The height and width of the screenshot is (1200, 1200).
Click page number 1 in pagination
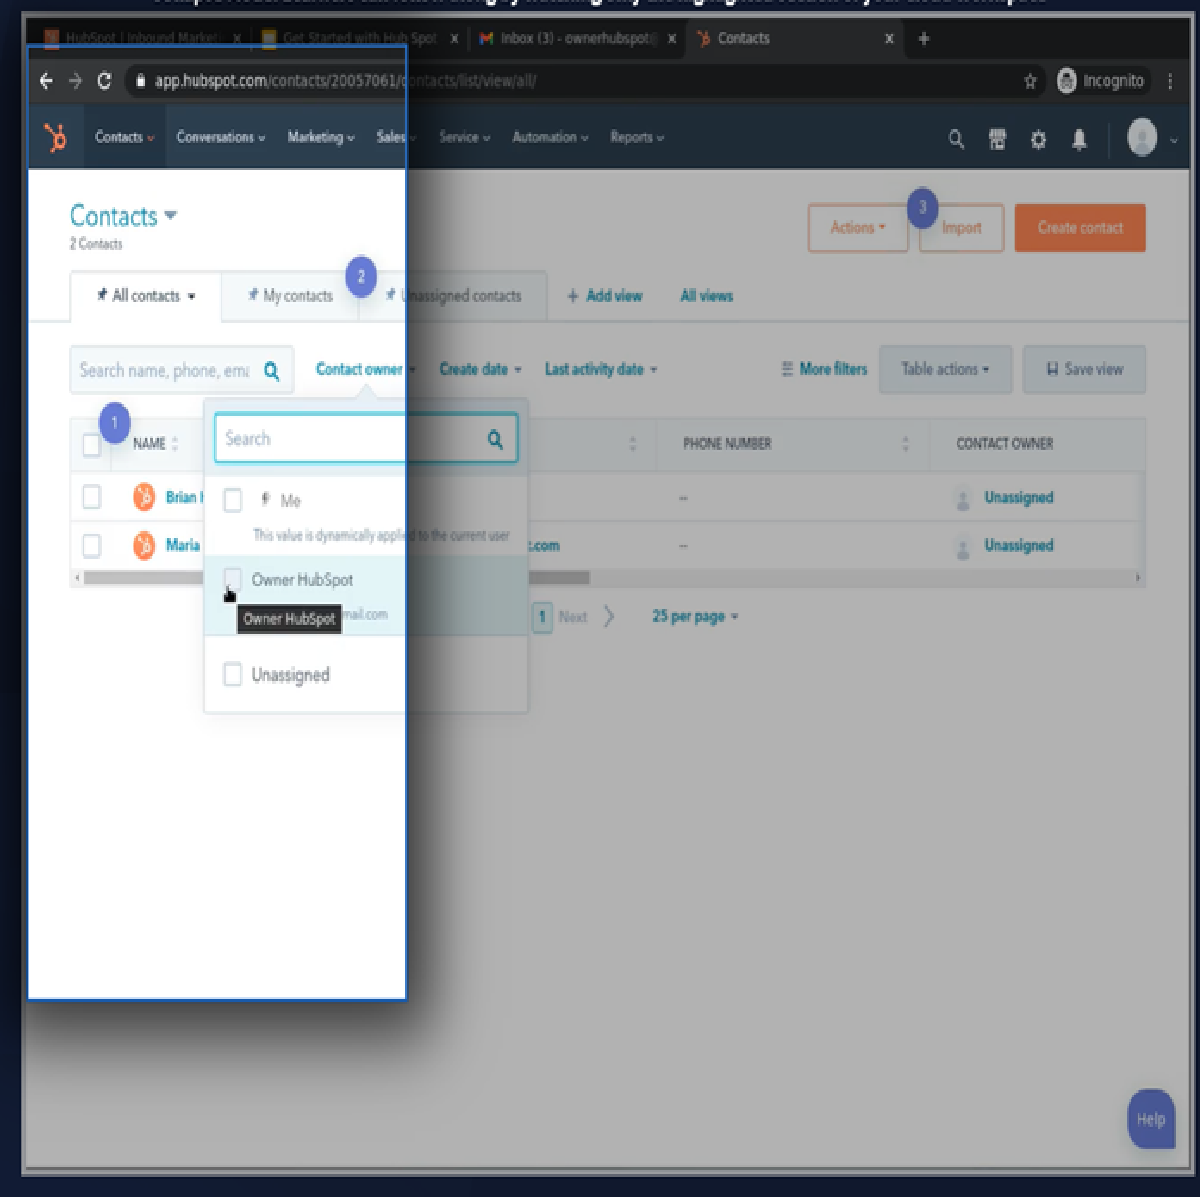[x=542, y=617]
